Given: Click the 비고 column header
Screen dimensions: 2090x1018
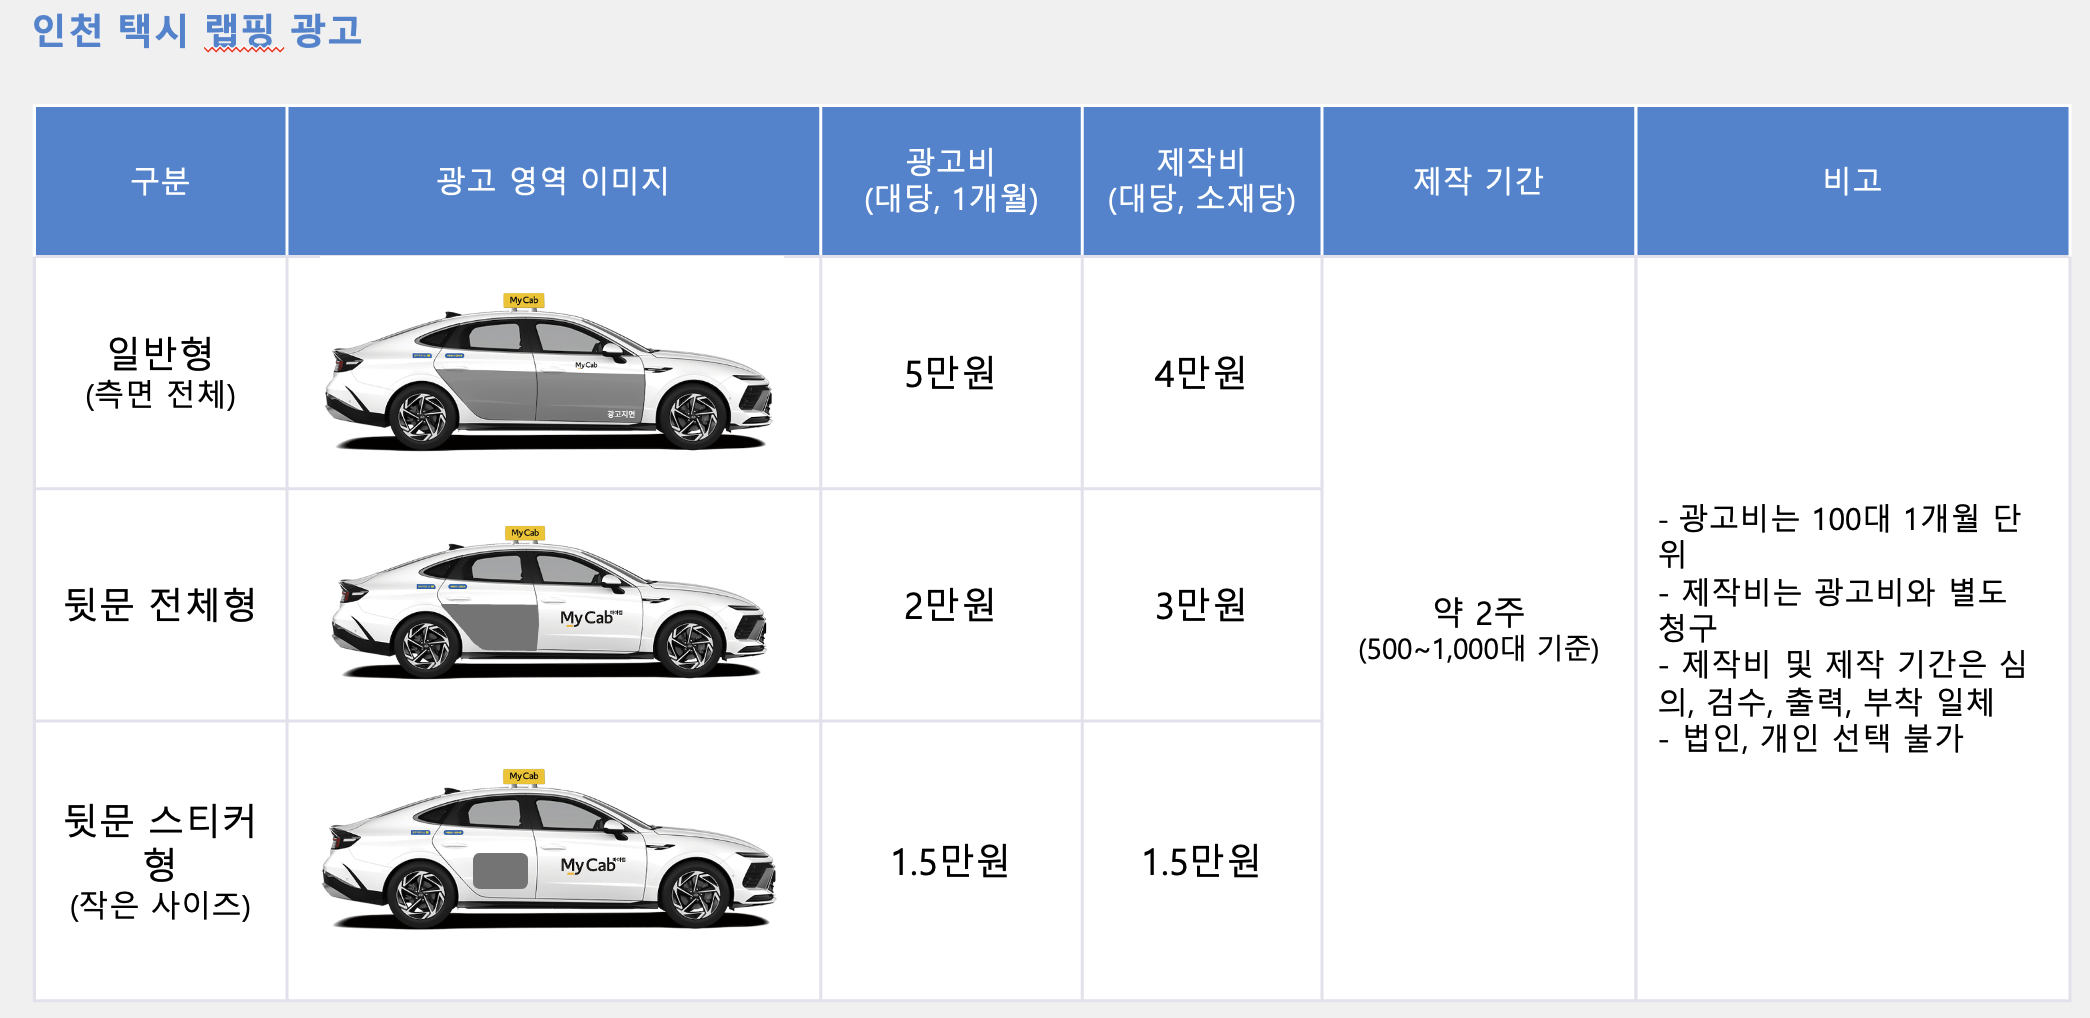Looking at the screenshot, I should coord(1852,181).
